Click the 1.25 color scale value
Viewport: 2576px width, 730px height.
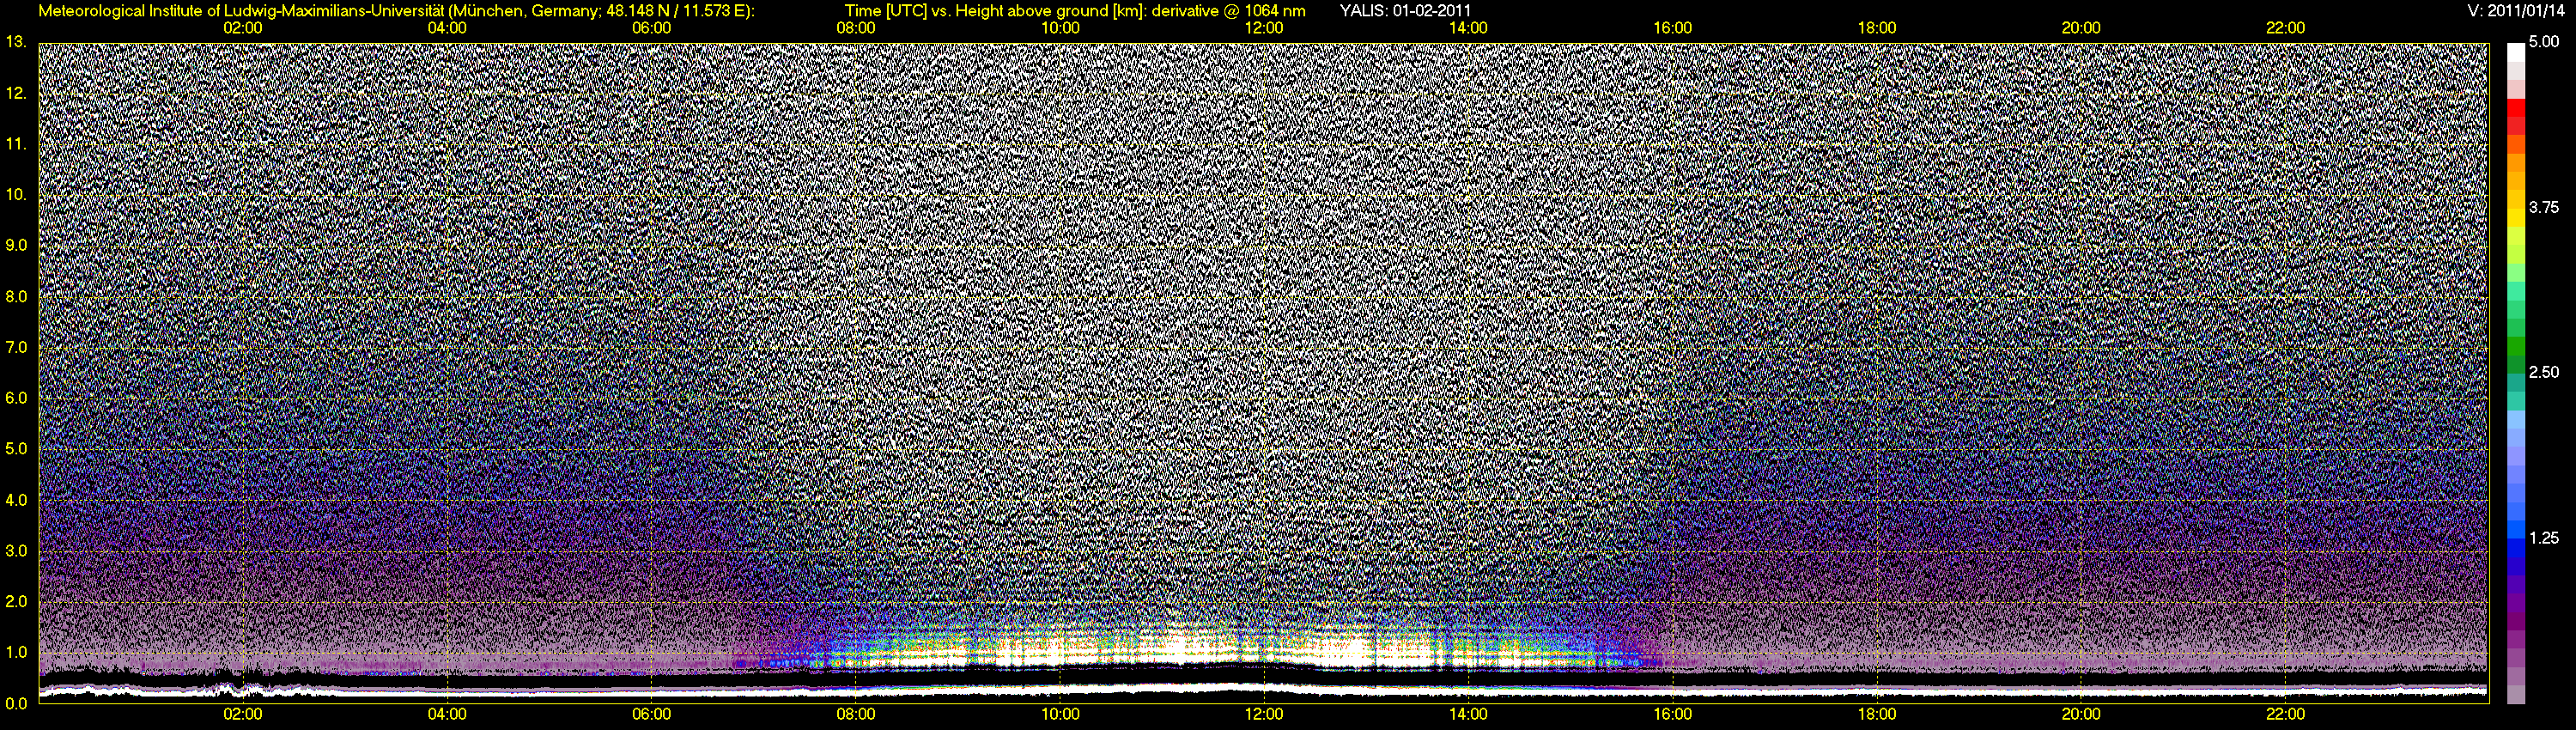pyautogui.click(x=2544, y=538)
